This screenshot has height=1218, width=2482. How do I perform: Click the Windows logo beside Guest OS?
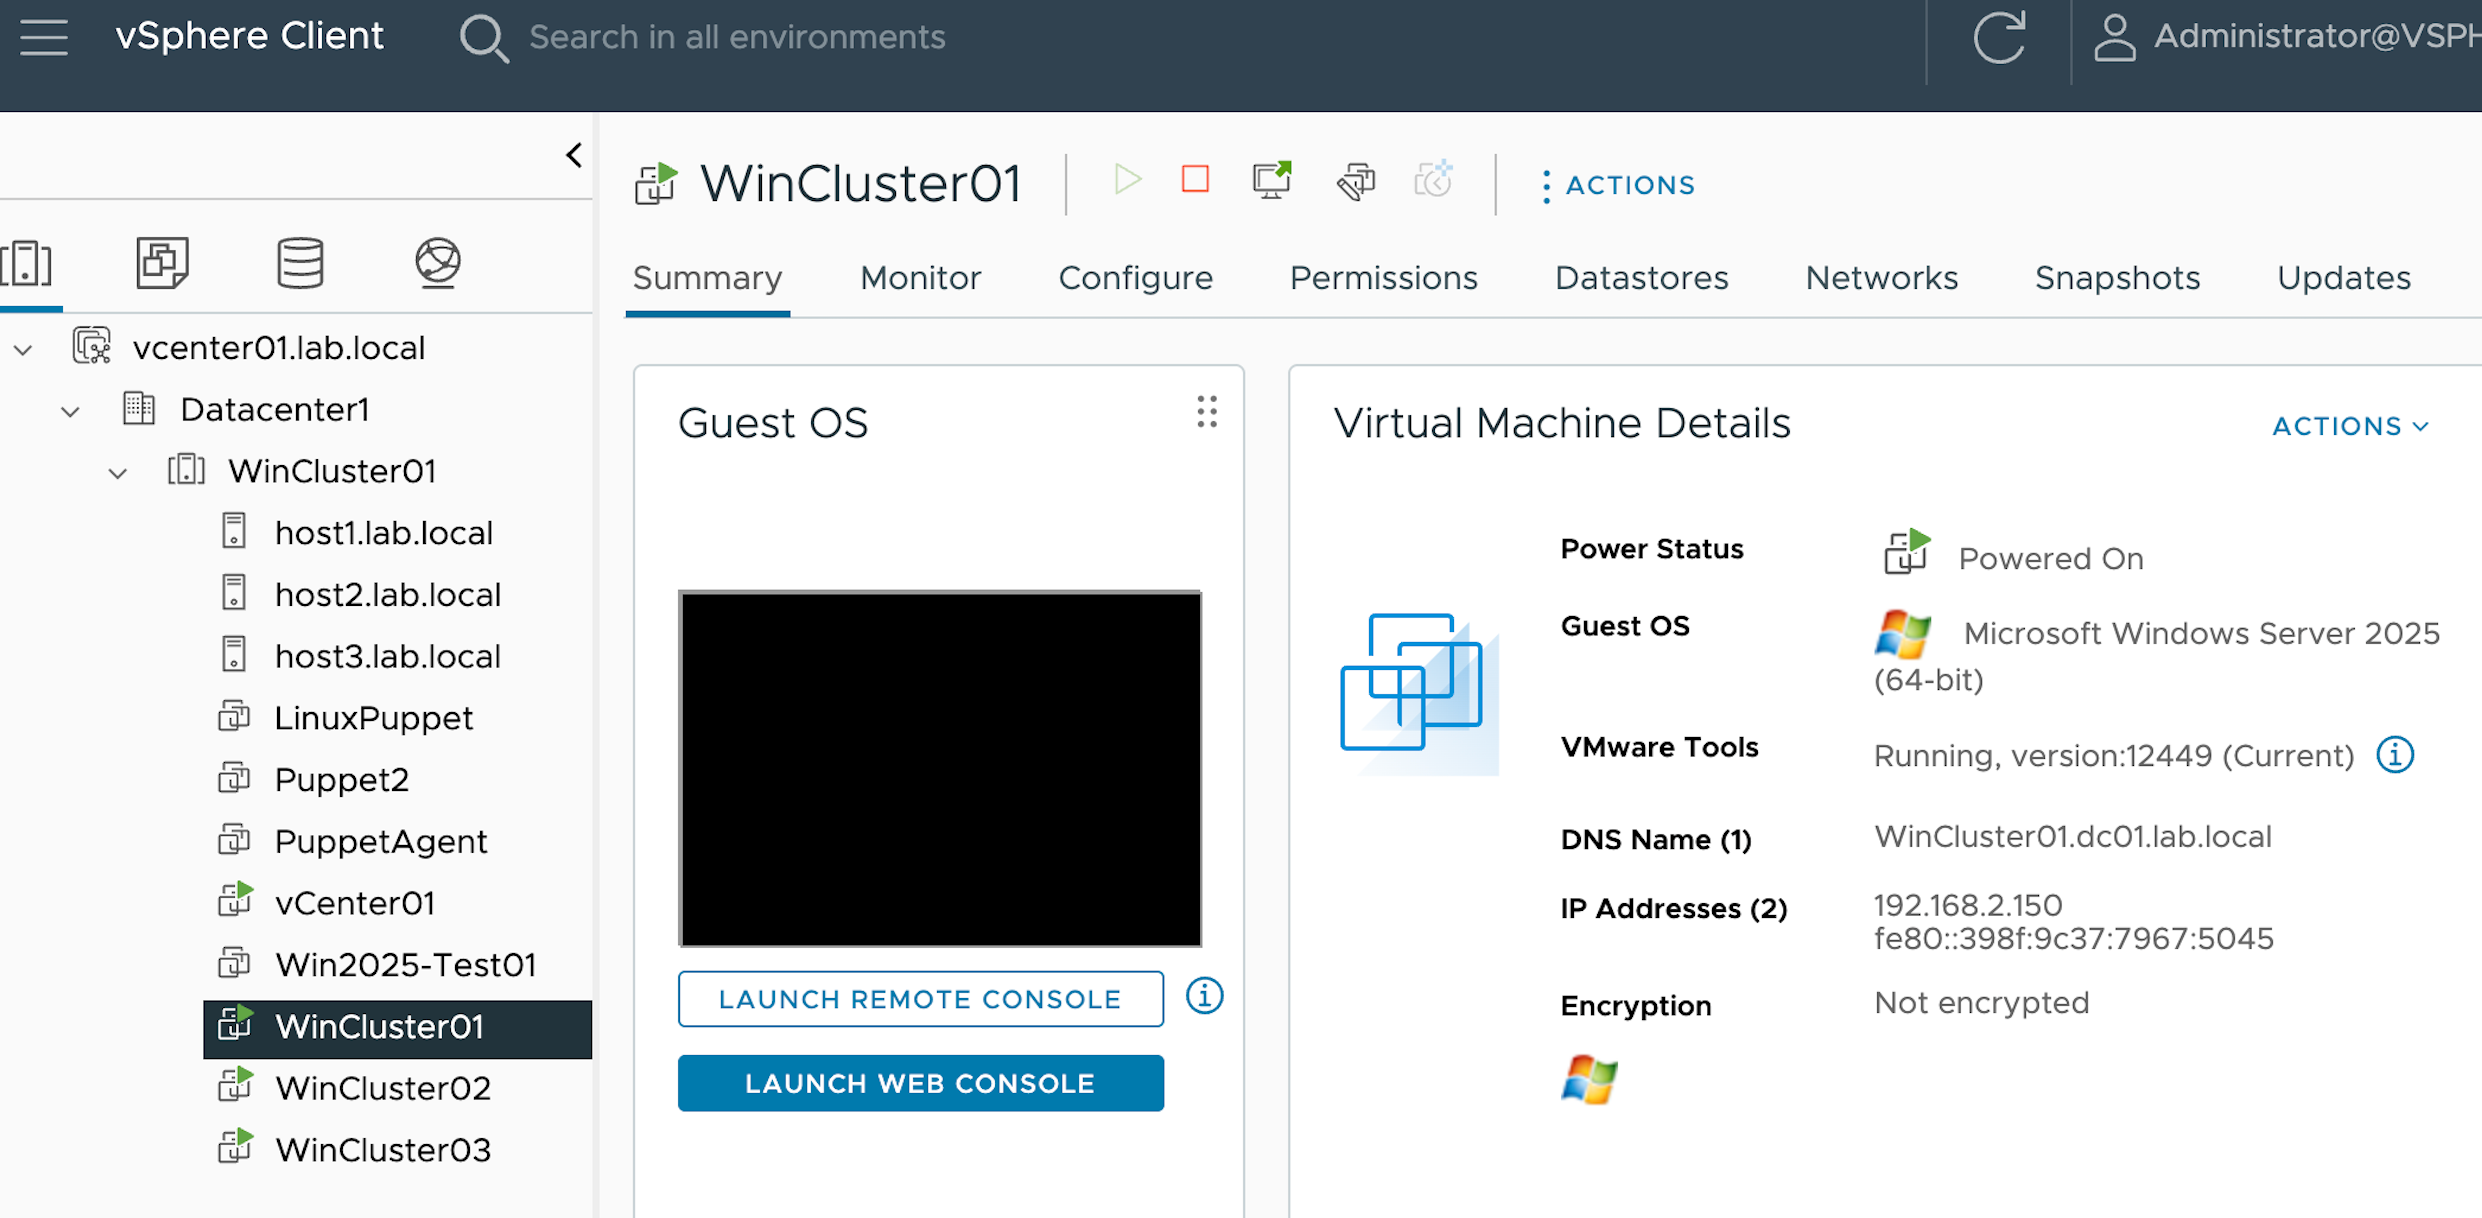coord(1902,634)
